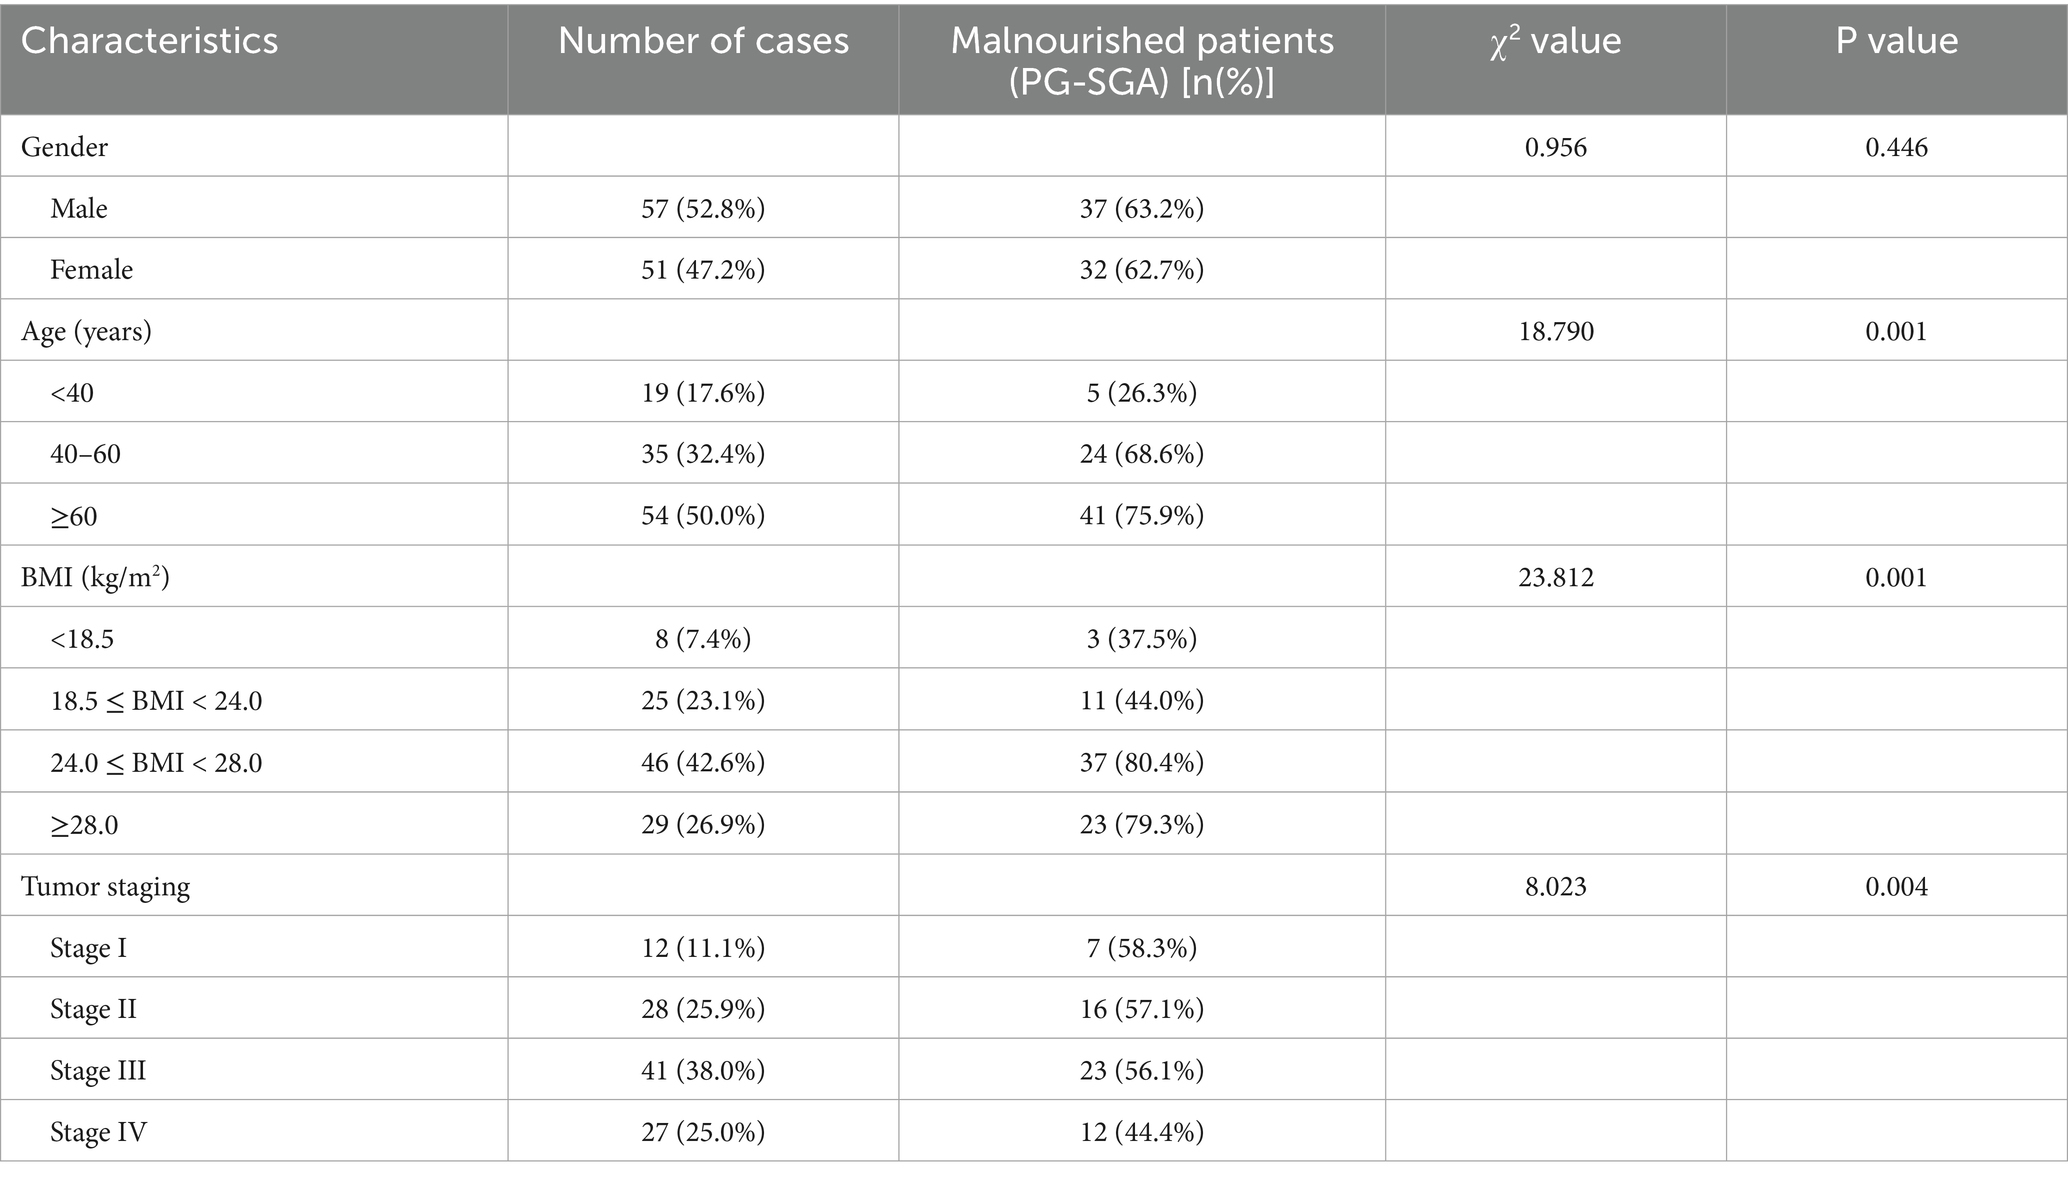Click the Tumor staging row label

coord(105,886)
